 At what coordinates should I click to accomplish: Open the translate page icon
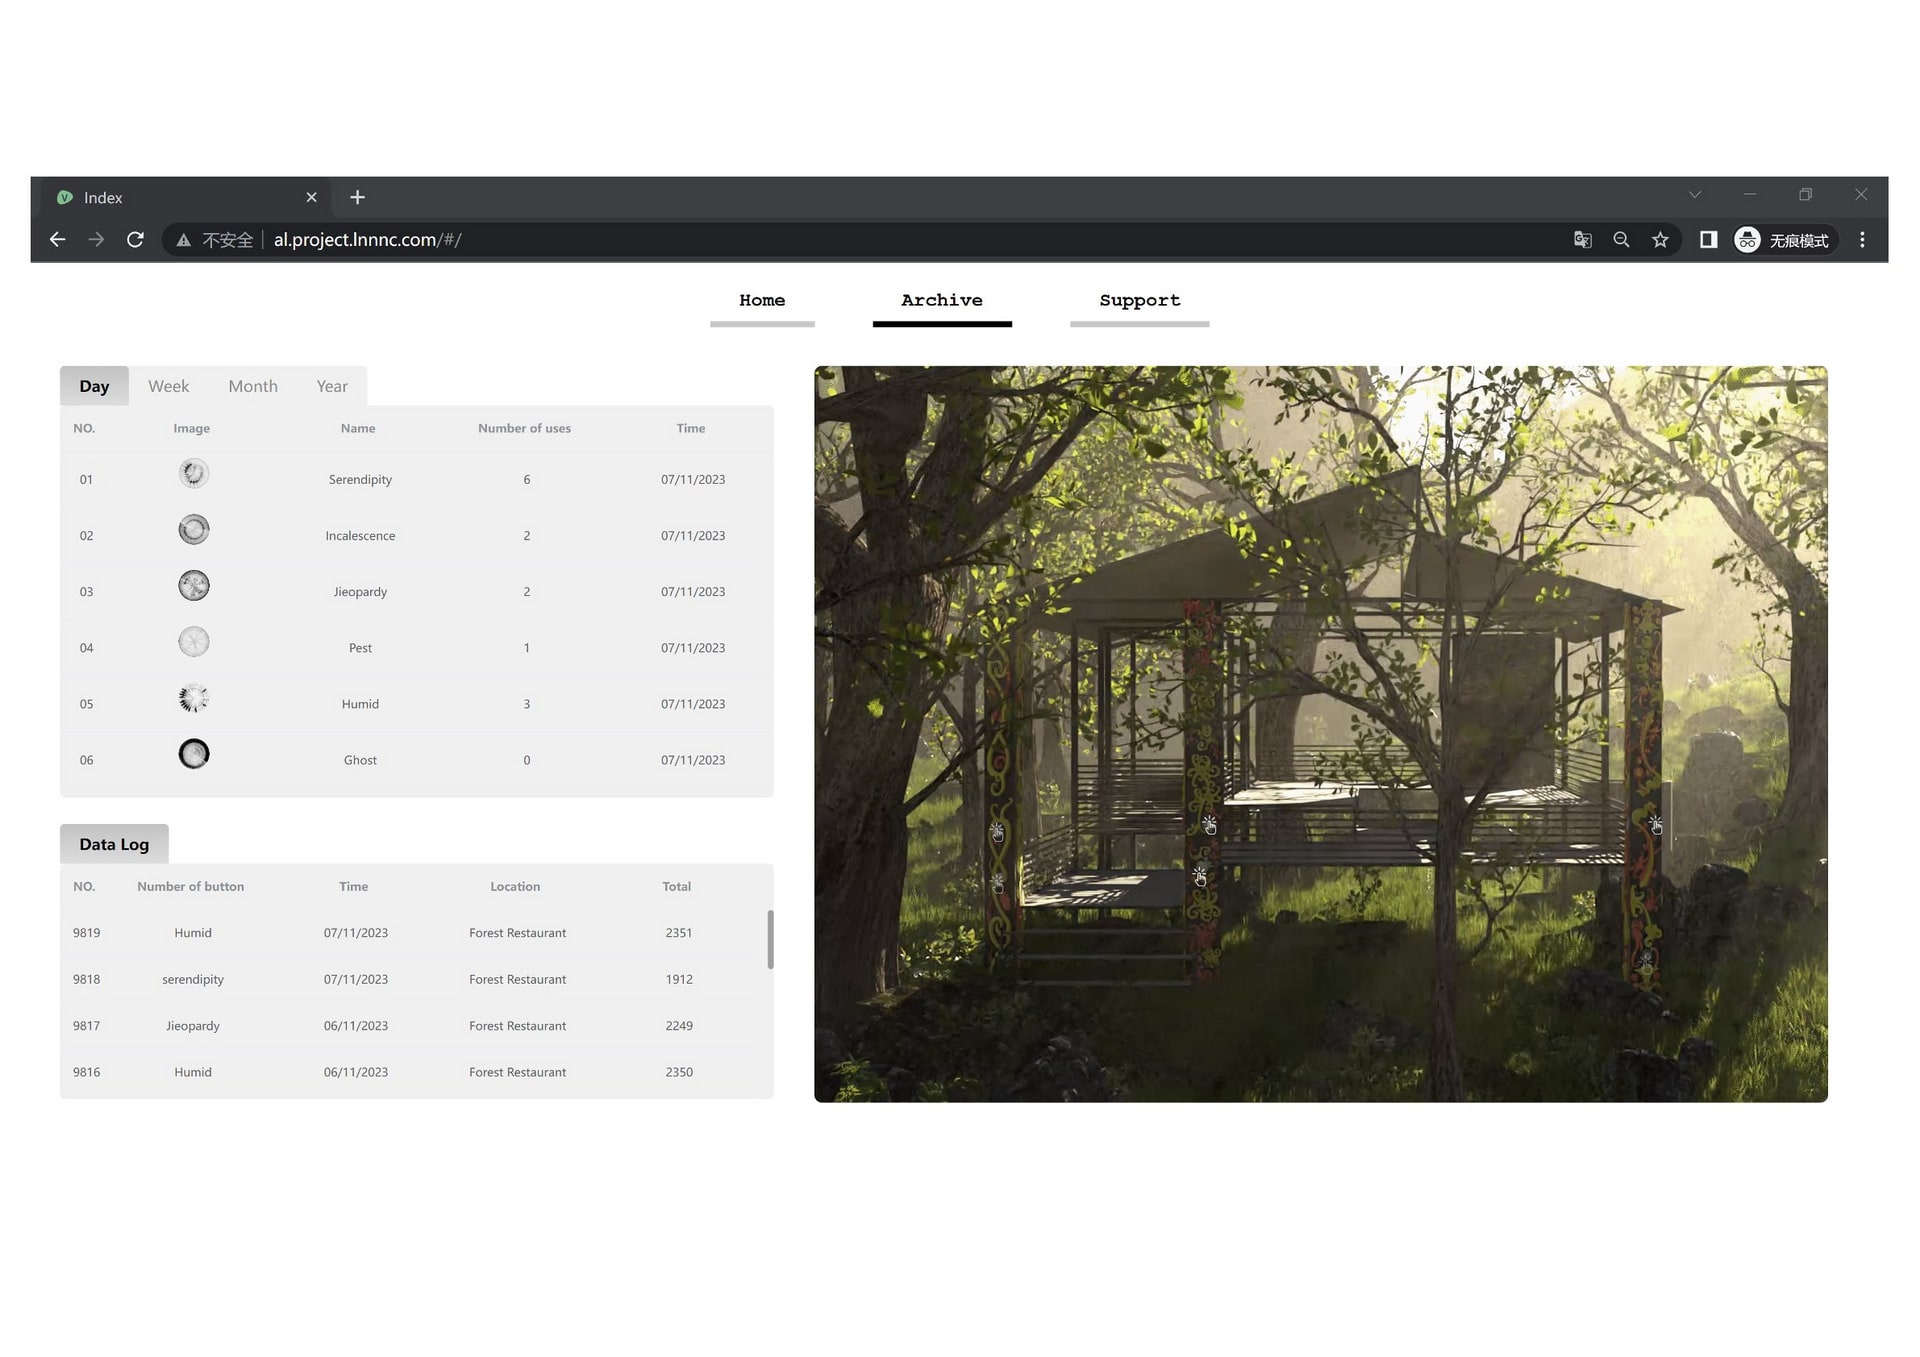point(1582,240)
